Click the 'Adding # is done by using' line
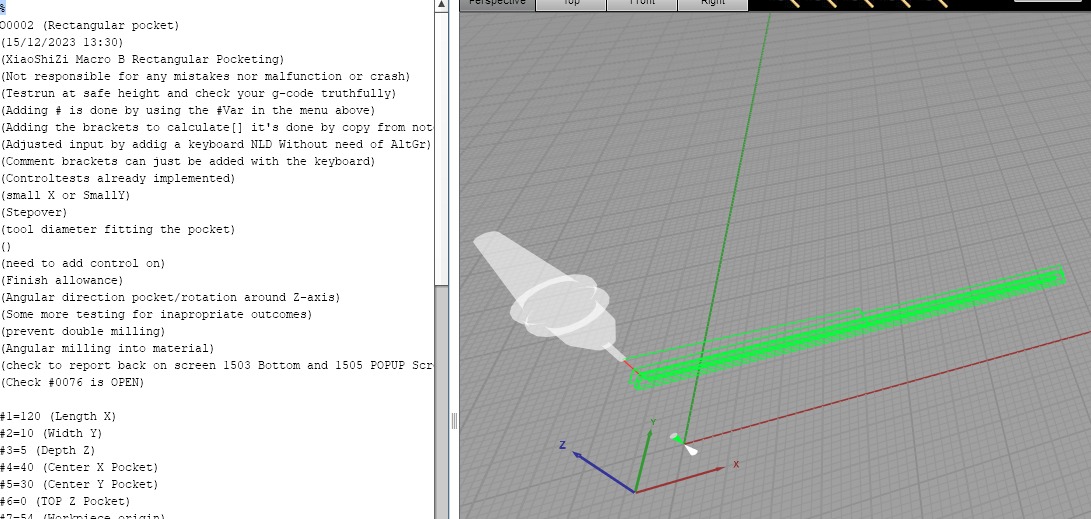 pyautogui.click(x=187, y=111)
